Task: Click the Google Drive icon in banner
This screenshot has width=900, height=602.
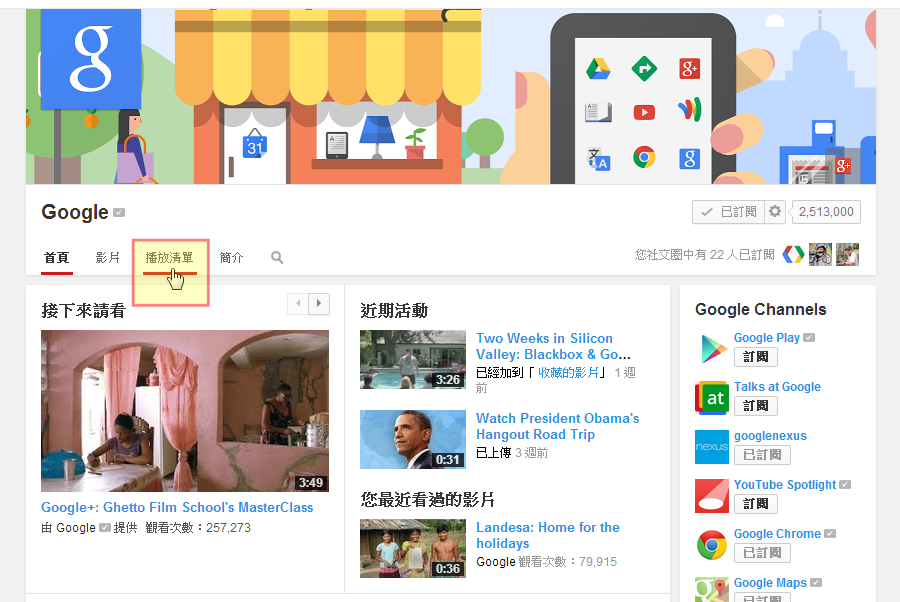Action: (x=598, y=69)
